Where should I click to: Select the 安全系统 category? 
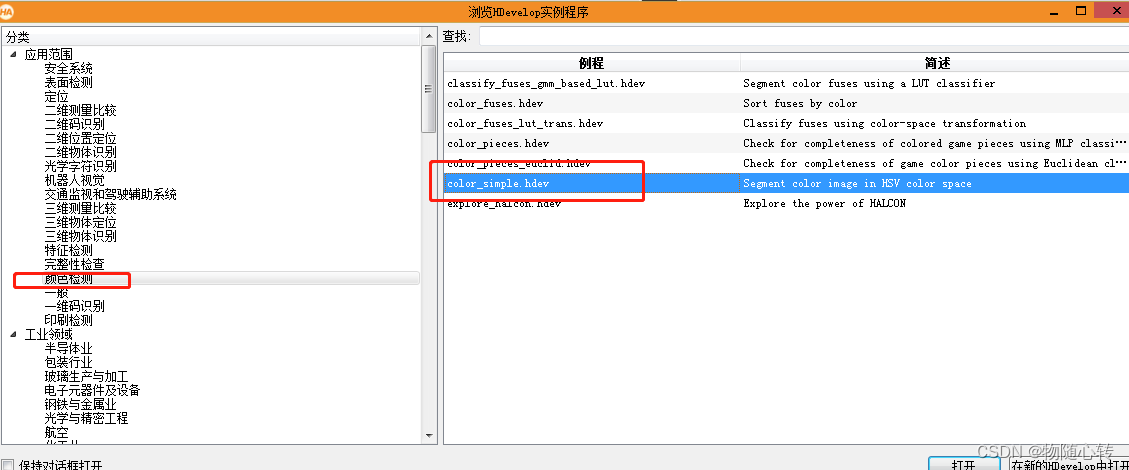(x=68, y=68)
